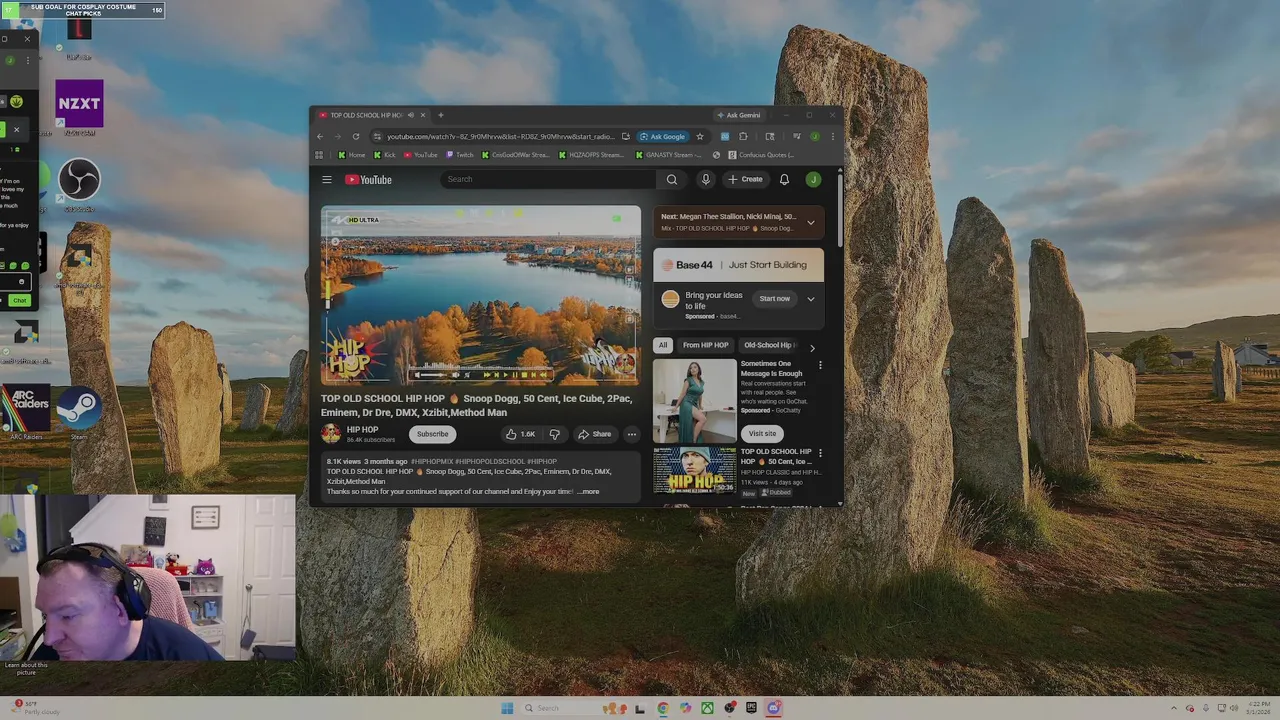Go back in Chrome
The height and width of the screenshot is (720, 1280).
tap(320, 136)
